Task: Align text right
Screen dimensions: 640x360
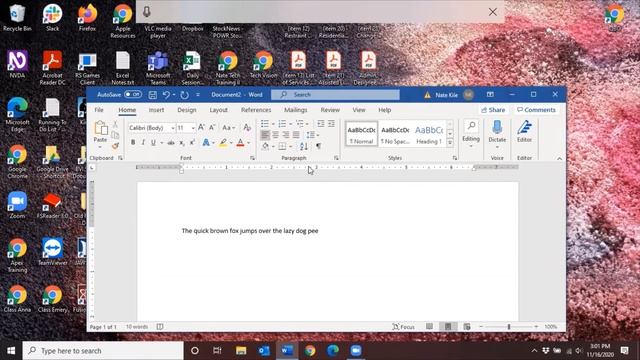Action: [x=286, y=135]
